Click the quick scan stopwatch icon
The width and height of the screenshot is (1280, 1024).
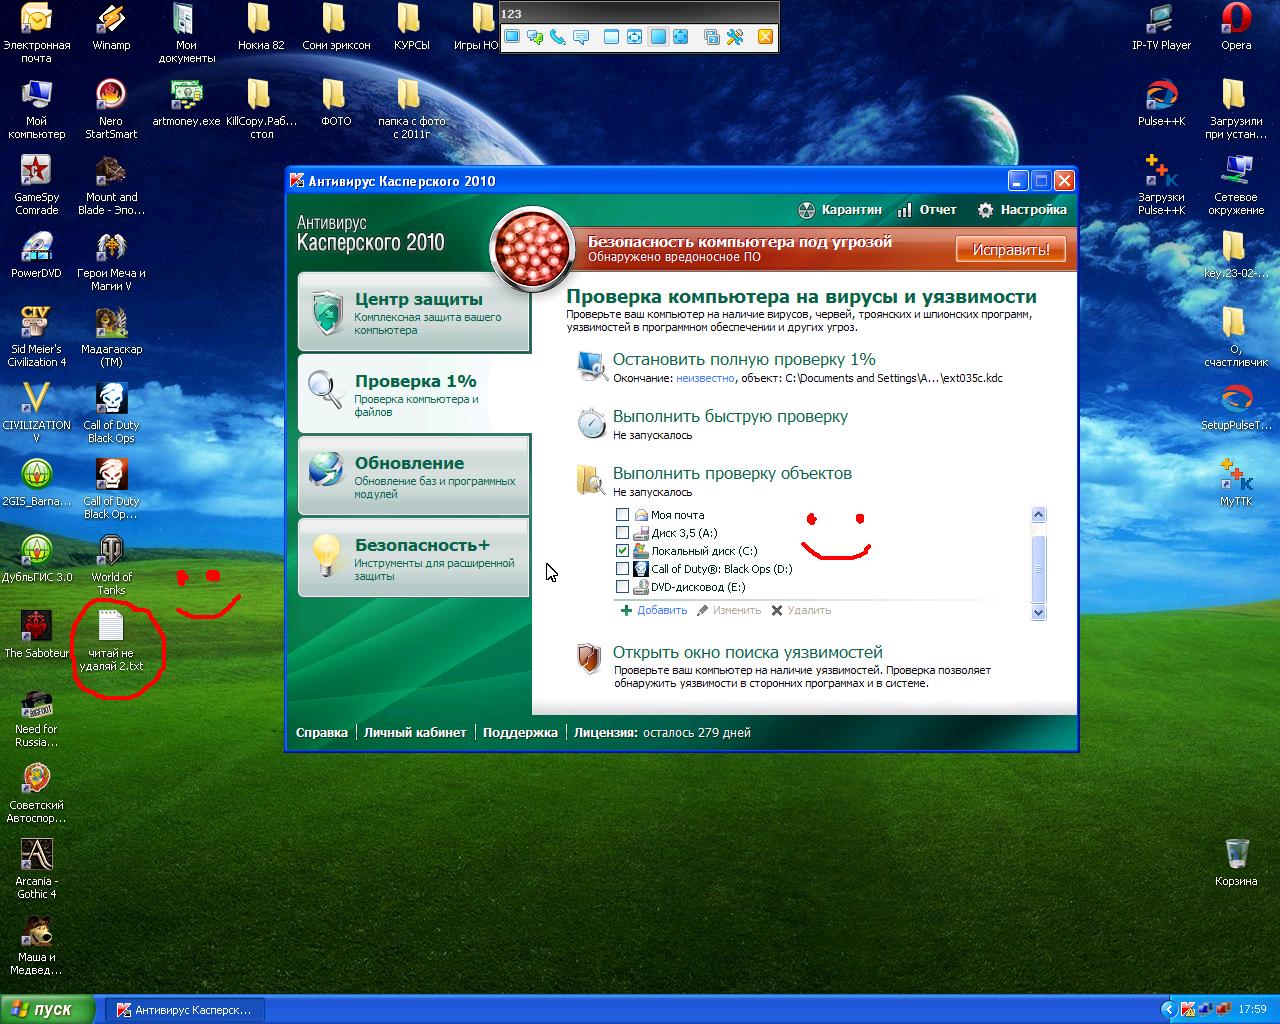coord(591,423)
